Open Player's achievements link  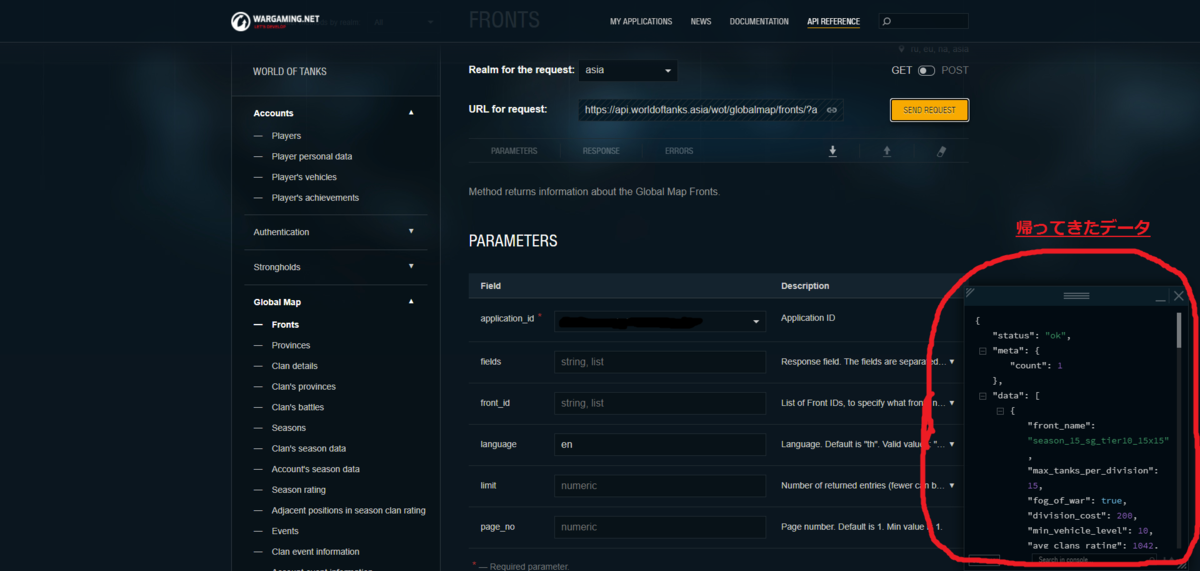pyautogui.click(x=315, y=198)
